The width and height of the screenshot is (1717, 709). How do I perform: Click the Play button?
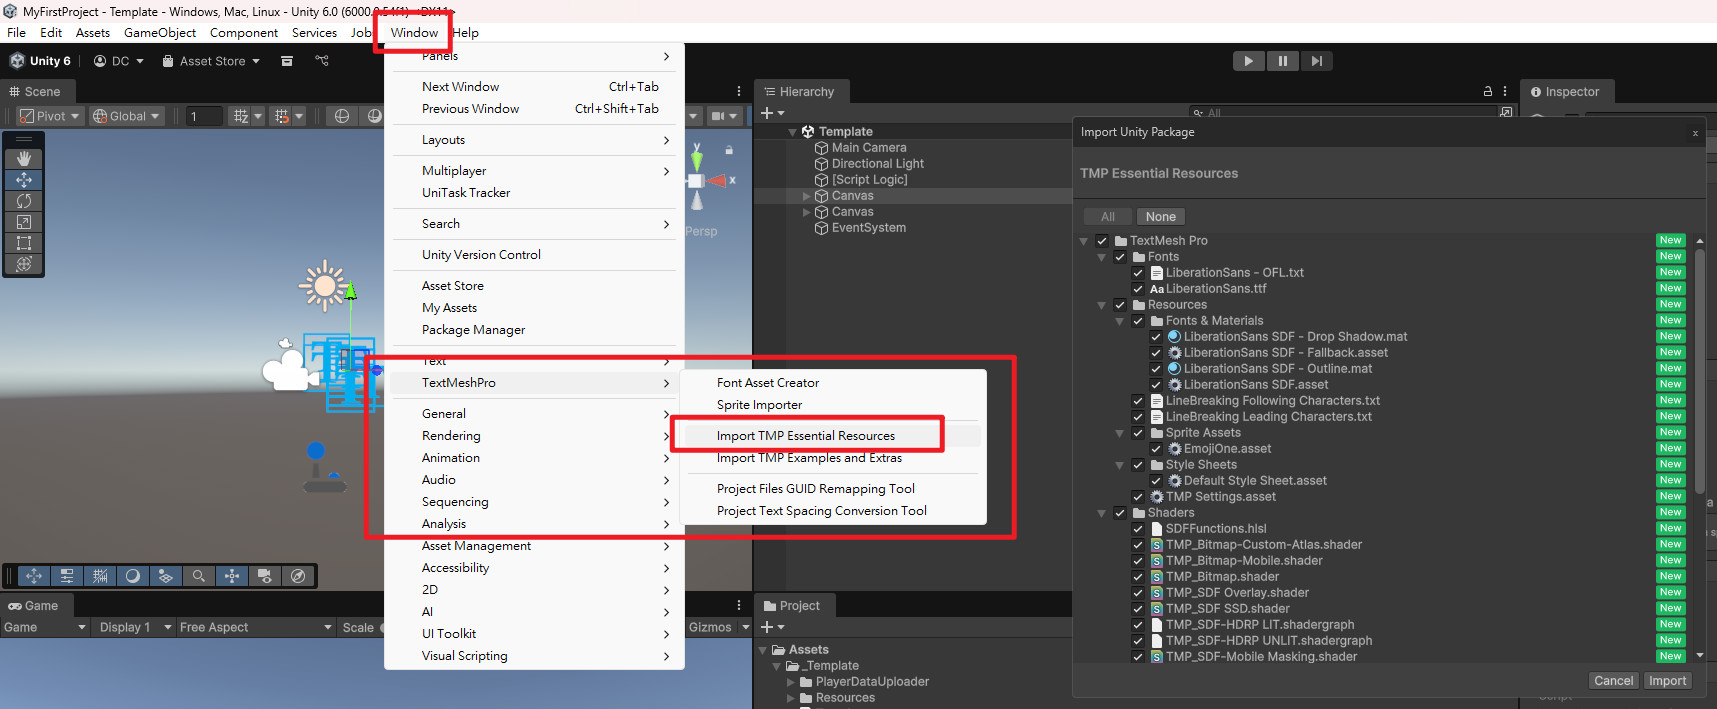click(1248, 61)
